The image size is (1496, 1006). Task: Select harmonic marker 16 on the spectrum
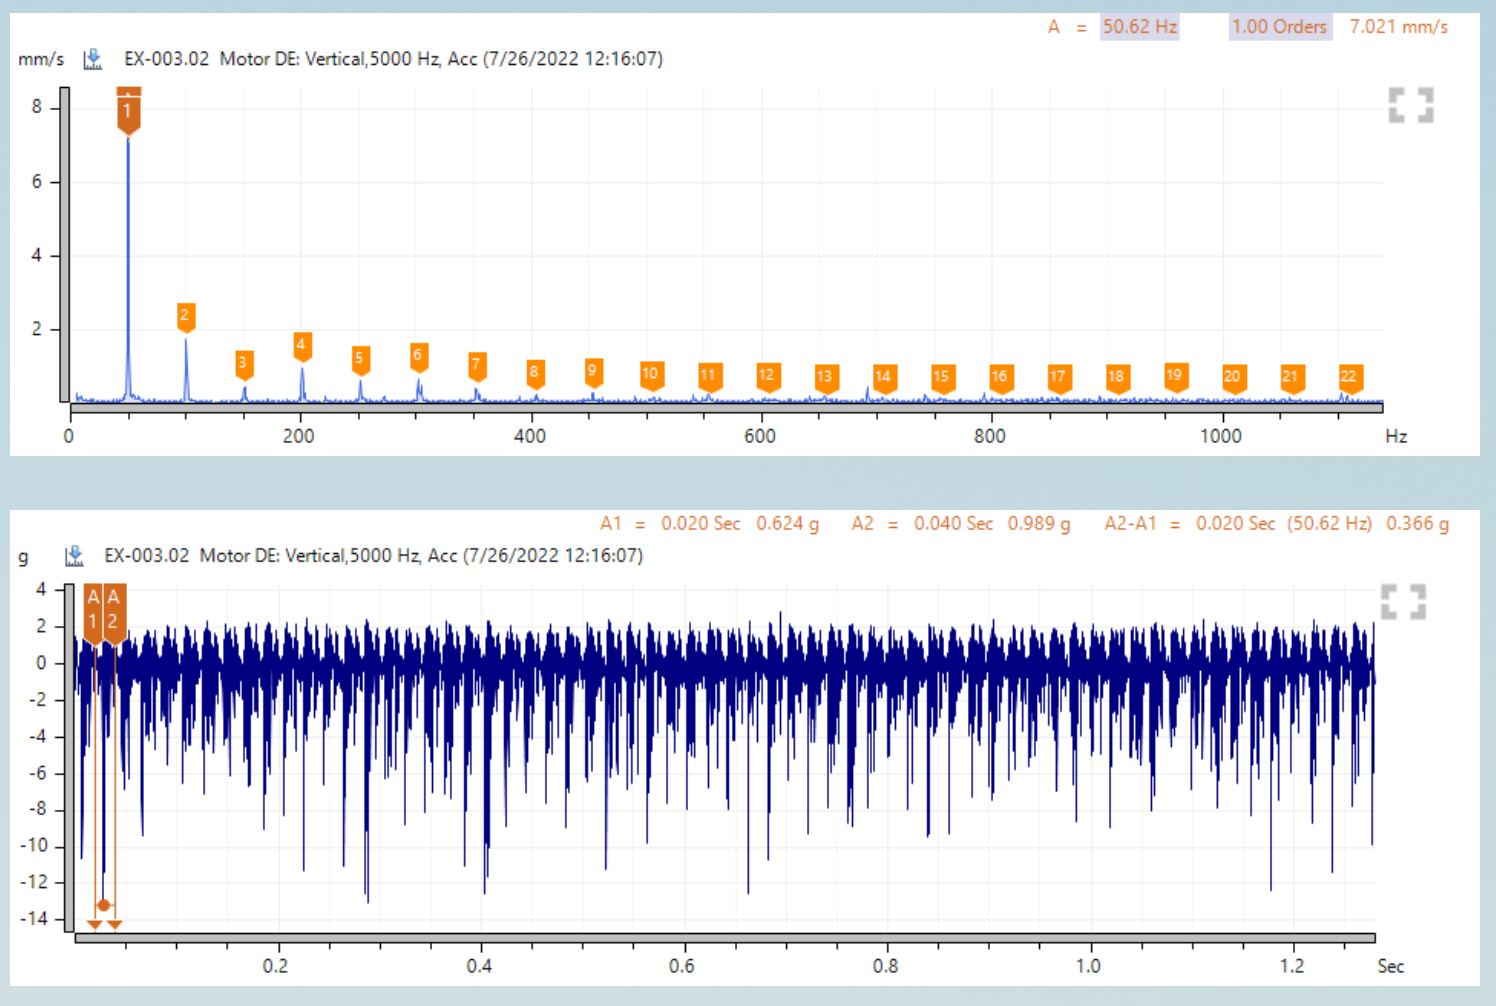point(1000,378)
